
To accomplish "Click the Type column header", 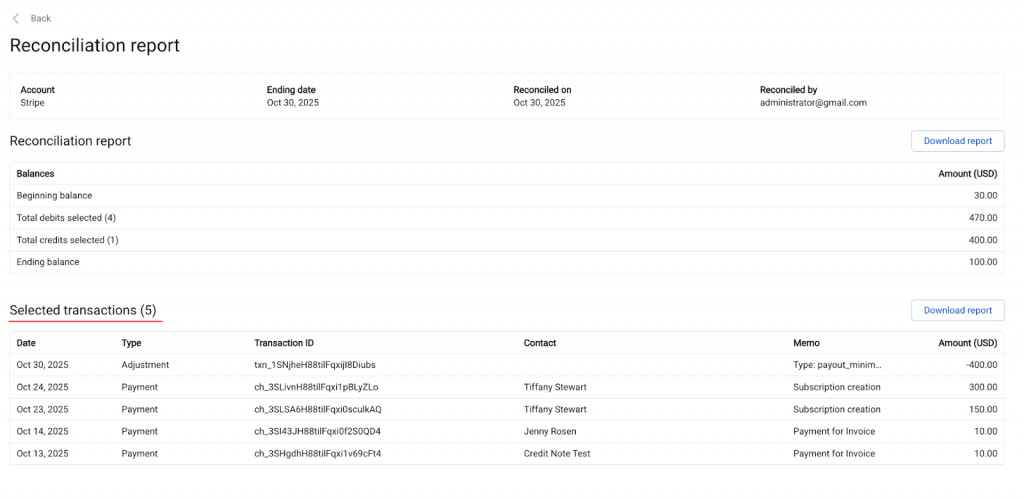I will 131,343.
